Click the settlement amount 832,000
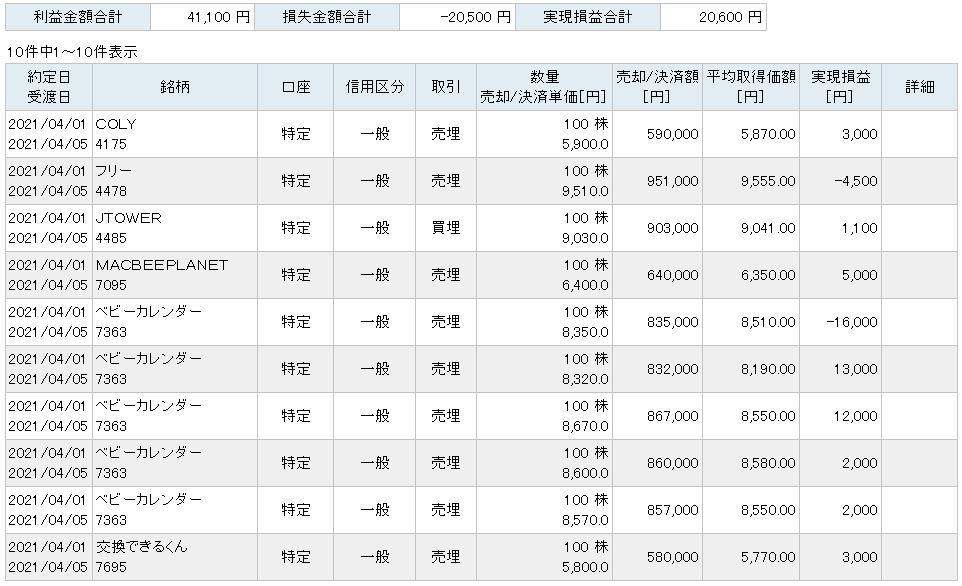This screenshot has width=962, height=586. point(672,369)
